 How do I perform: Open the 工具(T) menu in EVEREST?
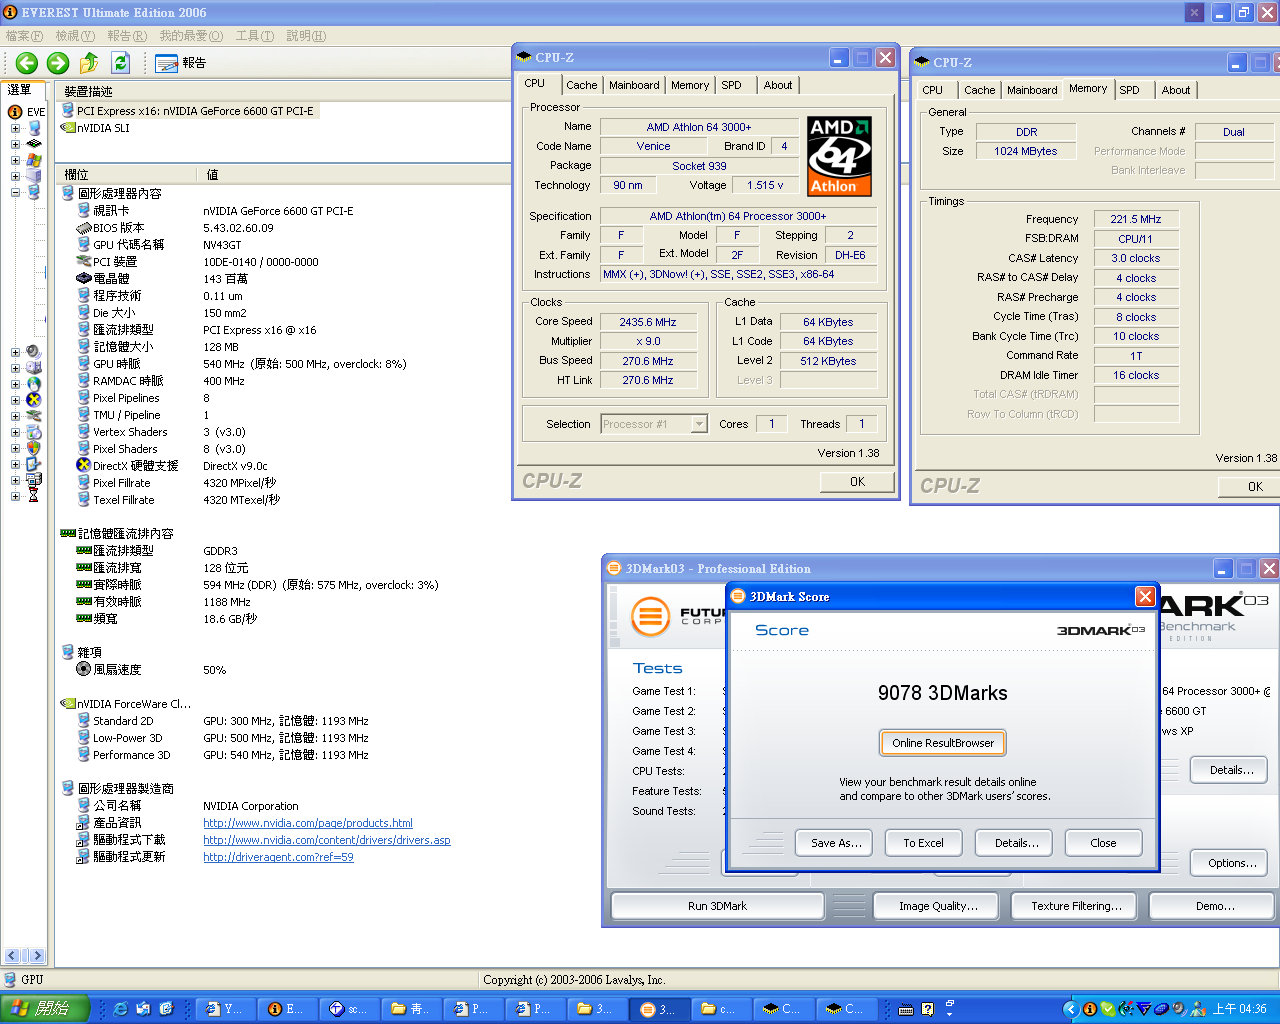click(254, 36)
